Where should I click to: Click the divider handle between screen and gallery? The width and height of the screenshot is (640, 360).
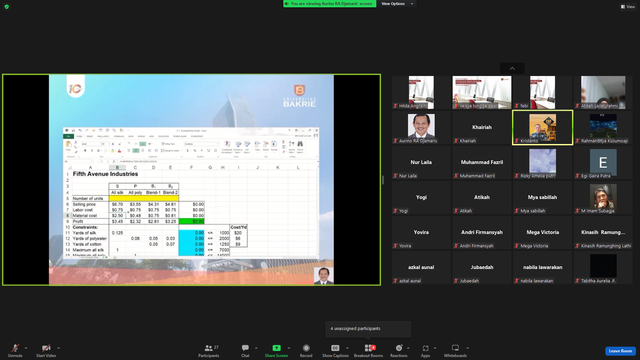click(383, 180)
